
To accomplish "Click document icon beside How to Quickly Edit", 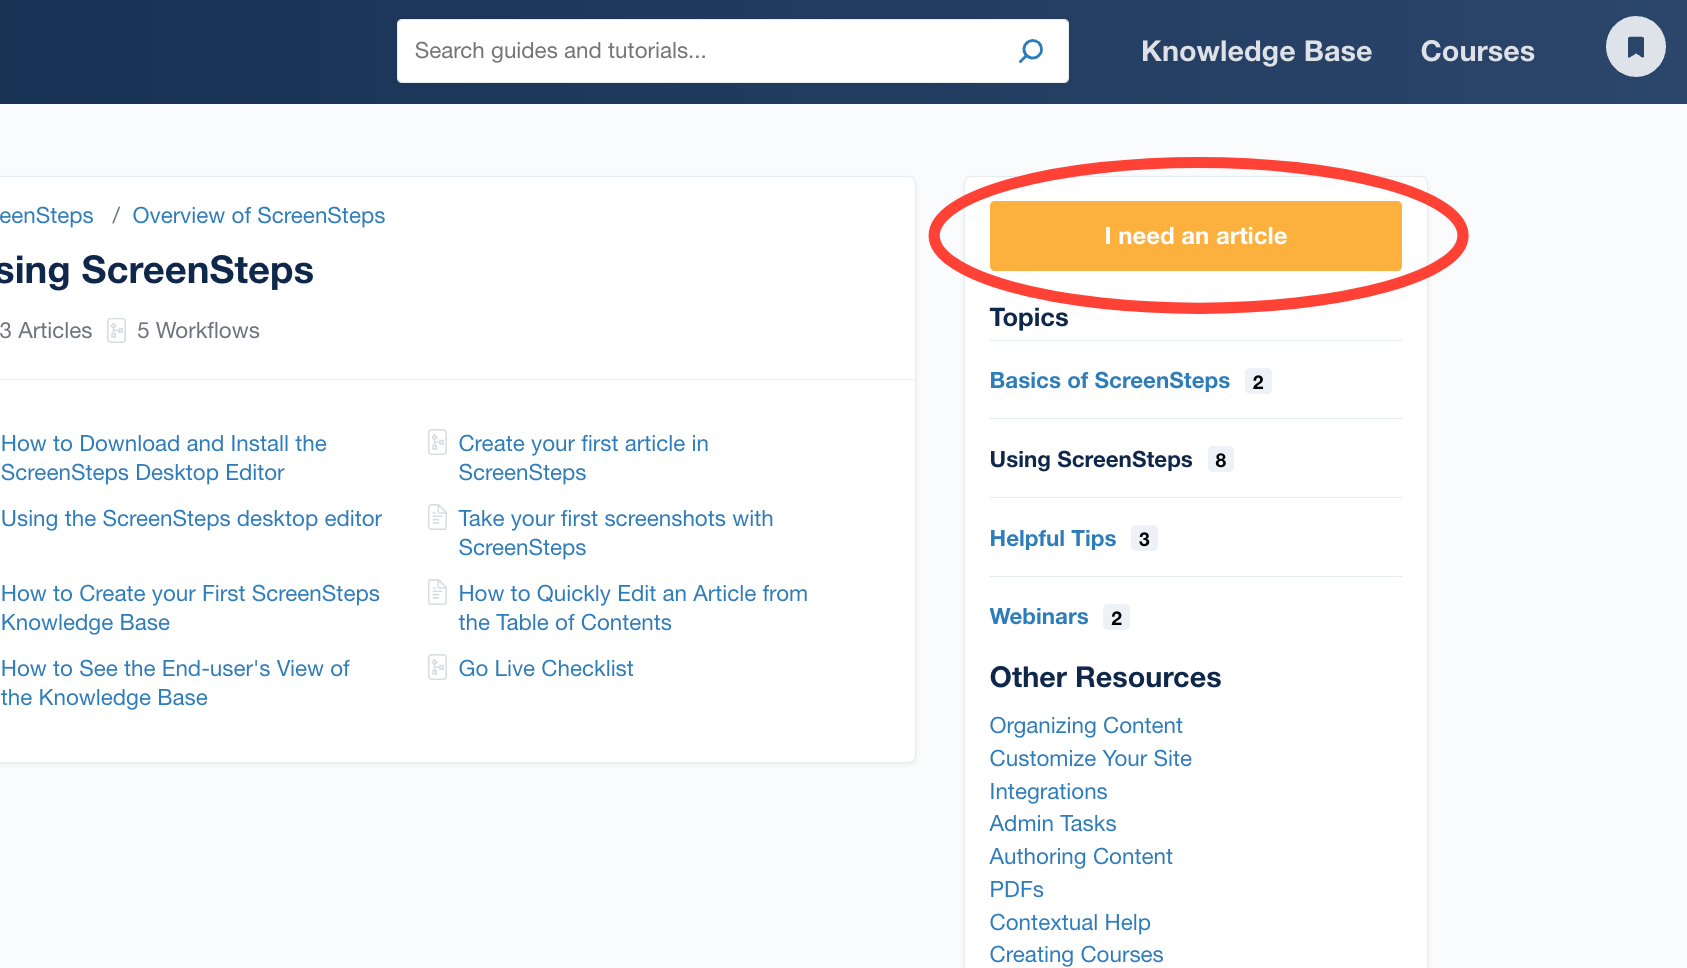I will coord(437,592).
